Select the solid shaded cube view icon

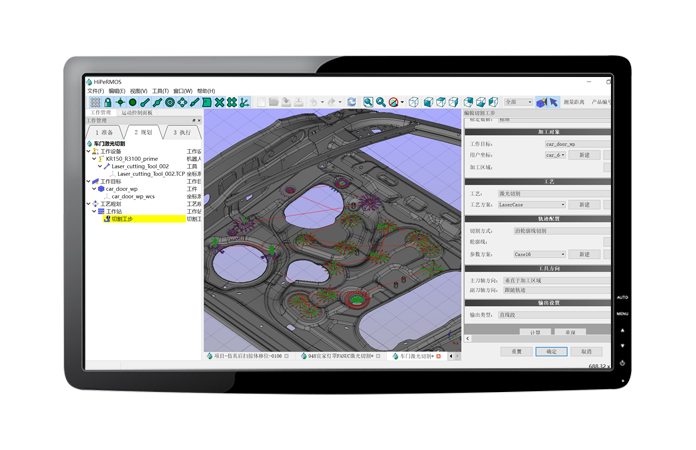pos(428,103)
